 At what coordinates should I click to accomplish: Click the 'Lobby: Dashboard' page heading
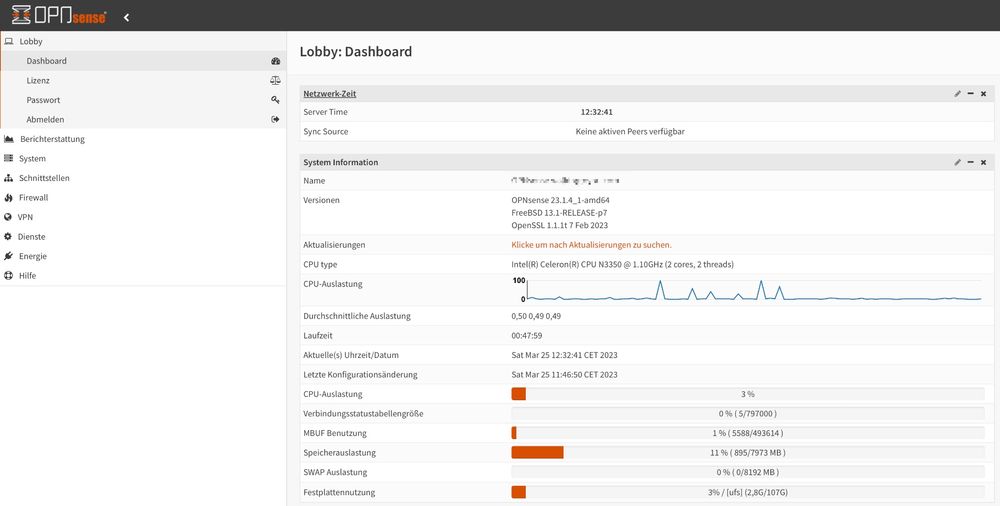click(x=356, y=52)
